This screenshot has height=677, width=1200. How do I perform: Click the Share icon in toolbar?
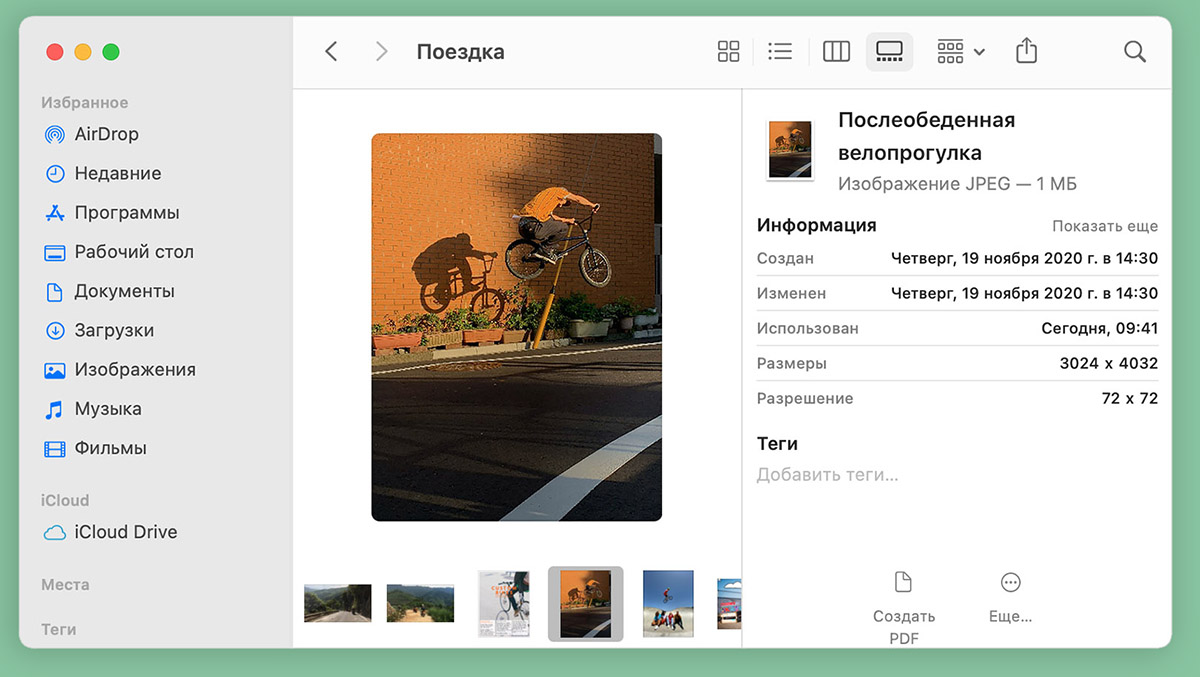[x=1026, y=52]
